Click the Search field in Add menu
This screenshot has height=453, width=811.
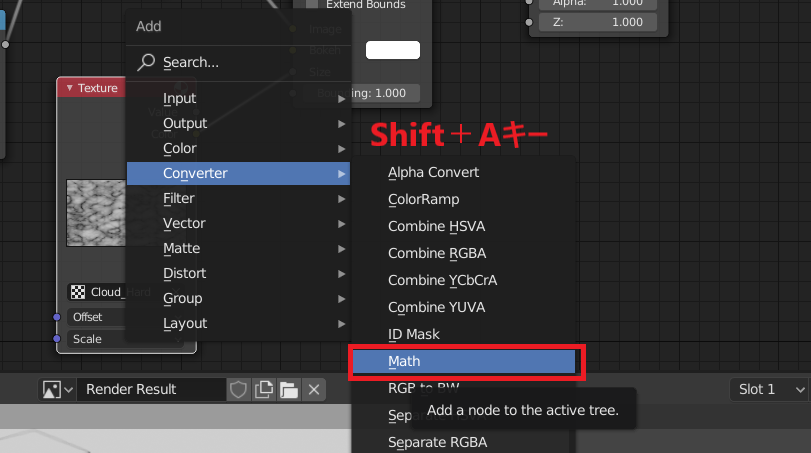point(238,62)
